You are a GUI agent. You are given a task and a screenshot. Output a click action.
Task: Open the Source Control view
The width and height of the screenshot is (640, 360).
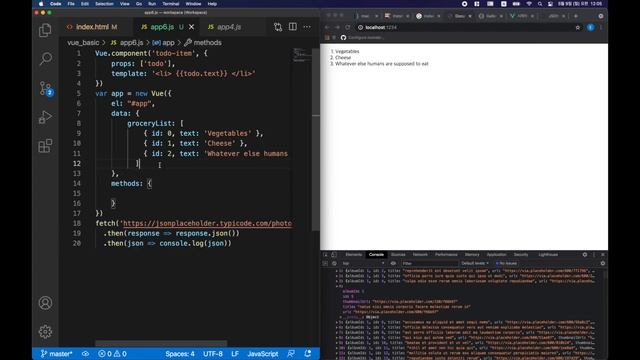[x=45, y=88]
